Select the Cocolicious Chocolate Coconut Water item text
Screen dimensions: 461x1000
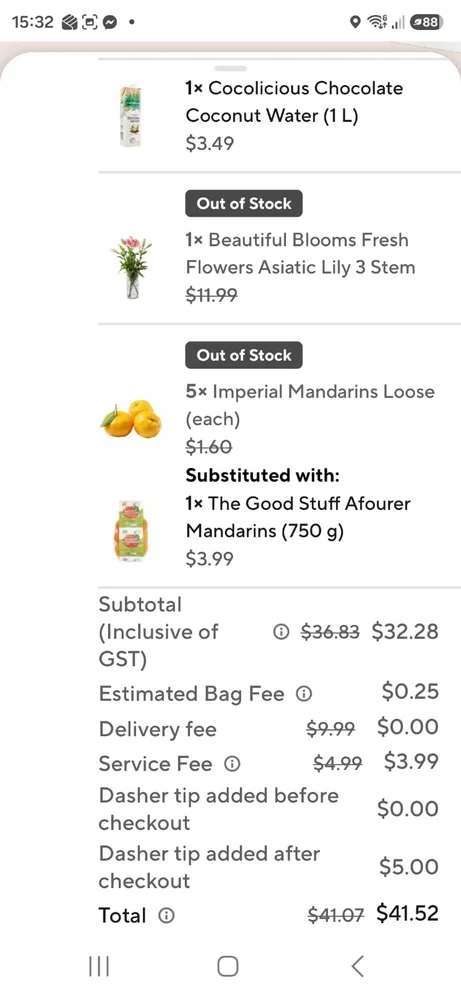pyautogui.click(x=294, y=102)
